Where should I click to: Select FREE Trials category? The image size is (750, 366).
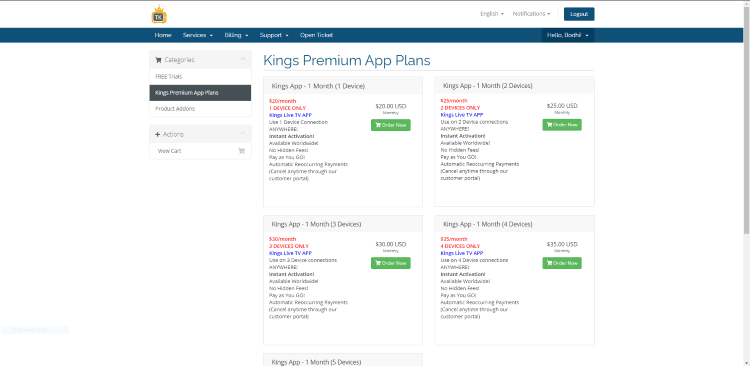tap(200, 77)
